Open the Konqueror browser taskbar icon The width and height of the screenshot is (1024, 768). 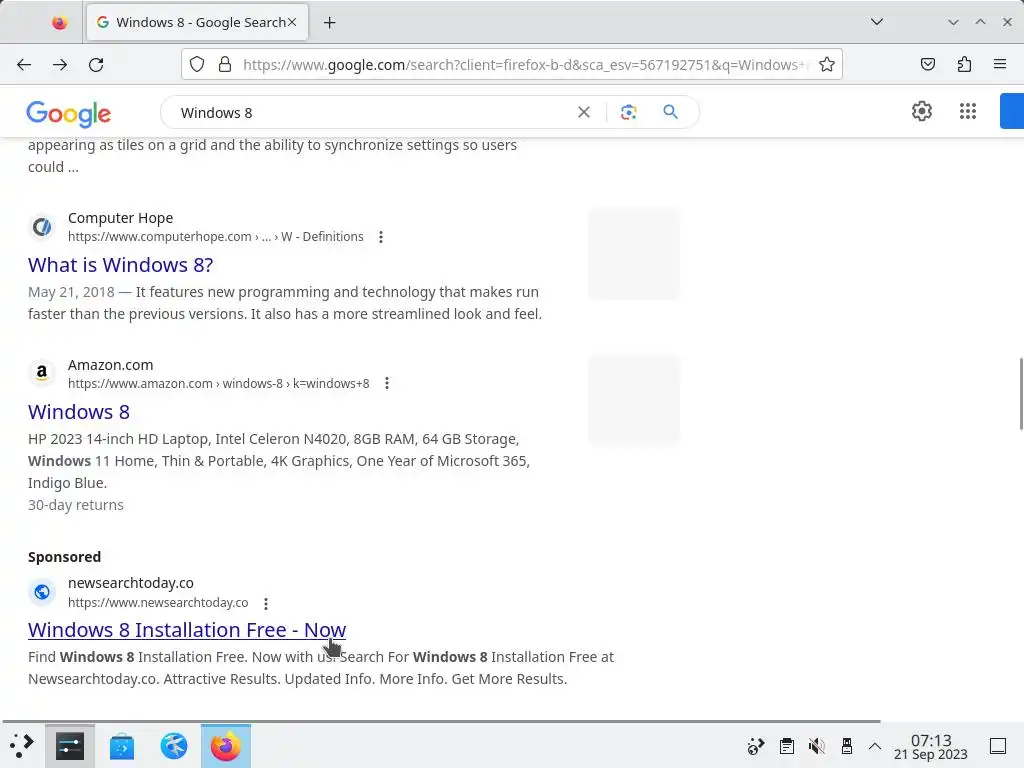(174, 746)
